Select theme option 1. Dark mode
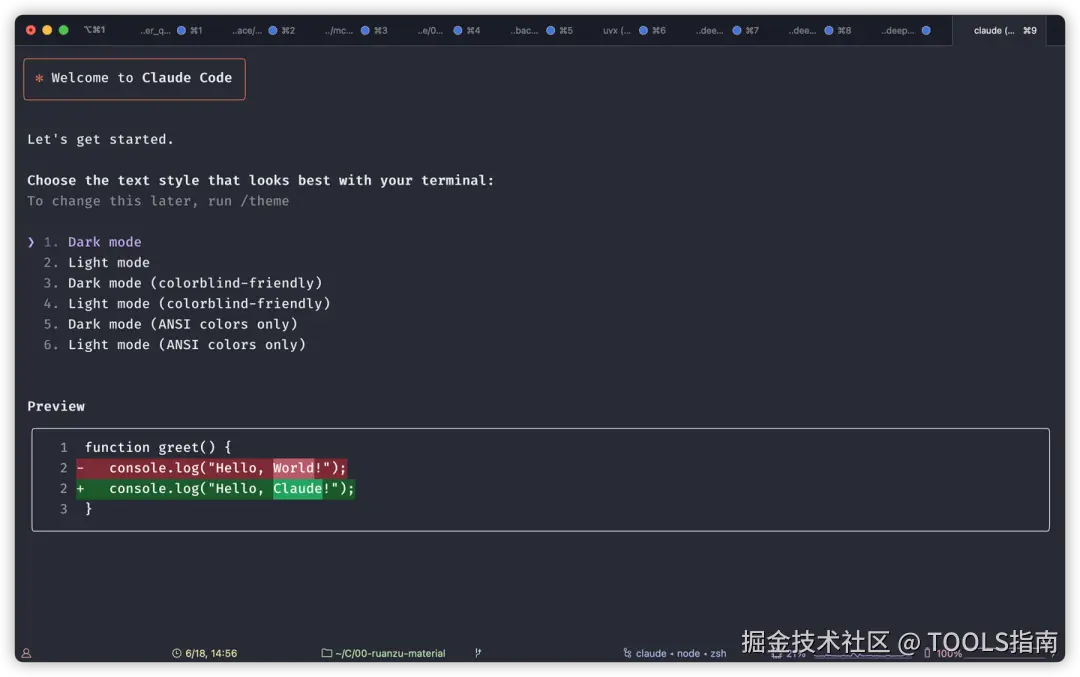 92,242
